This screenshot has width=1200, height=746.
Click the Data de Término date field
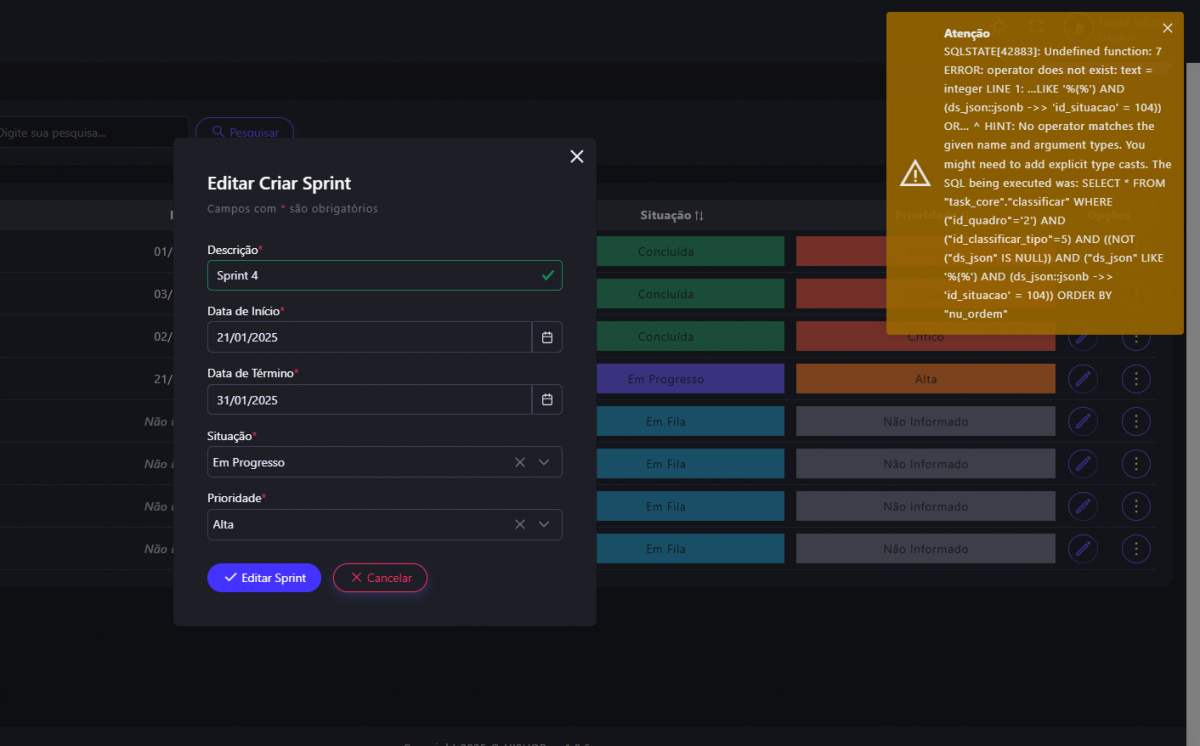pyautogui.click(x=369, y=400)
